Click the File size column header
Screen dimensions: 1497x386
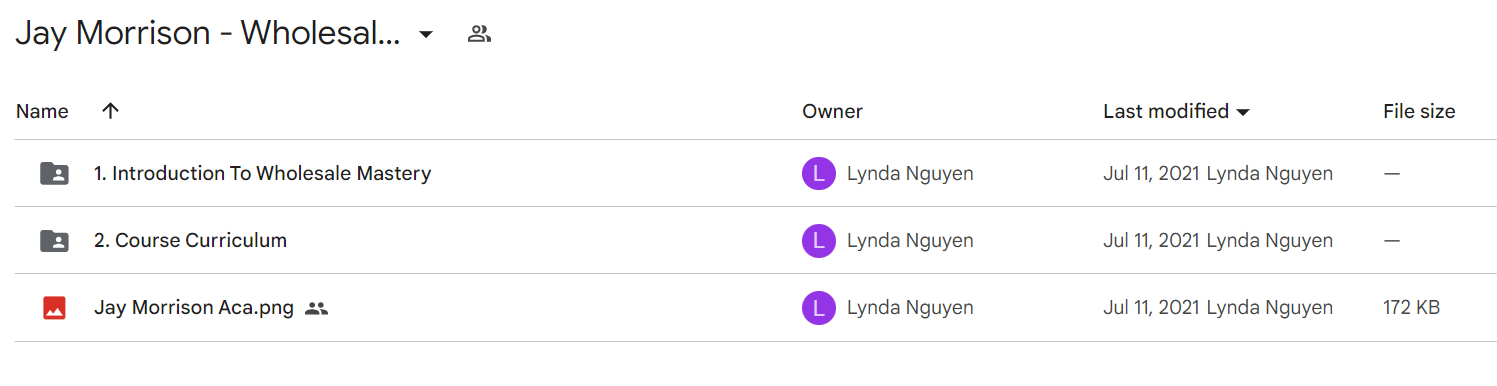[x=1419, y=111]
